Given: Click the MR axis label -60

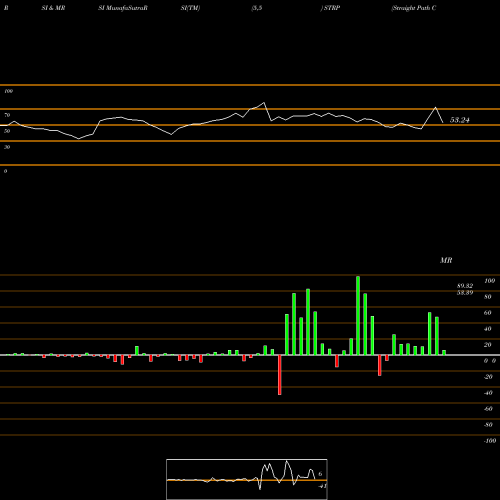Looking at the screenshot, I should 488,409.
